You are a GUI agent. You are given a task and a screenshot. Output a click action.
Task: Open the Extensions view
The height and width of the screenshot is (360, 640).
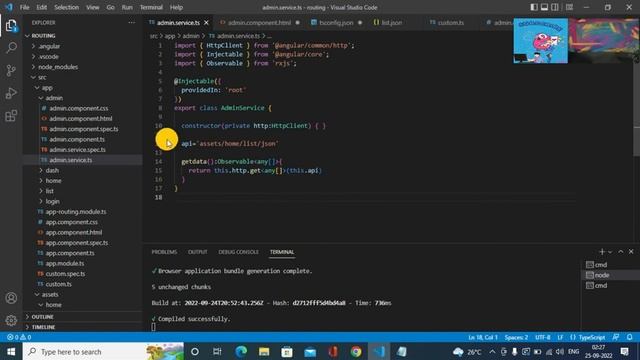[11, 116]
